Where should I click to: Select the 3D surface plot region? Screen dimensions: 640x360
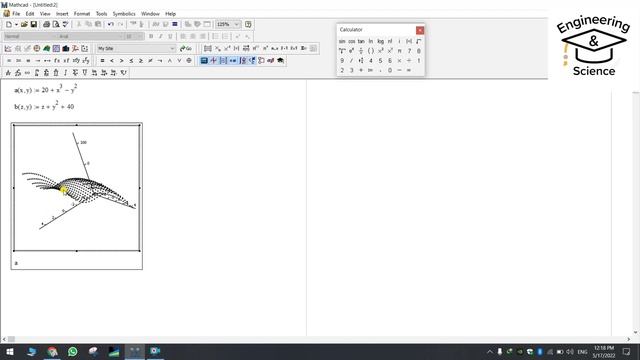(77, 188)
